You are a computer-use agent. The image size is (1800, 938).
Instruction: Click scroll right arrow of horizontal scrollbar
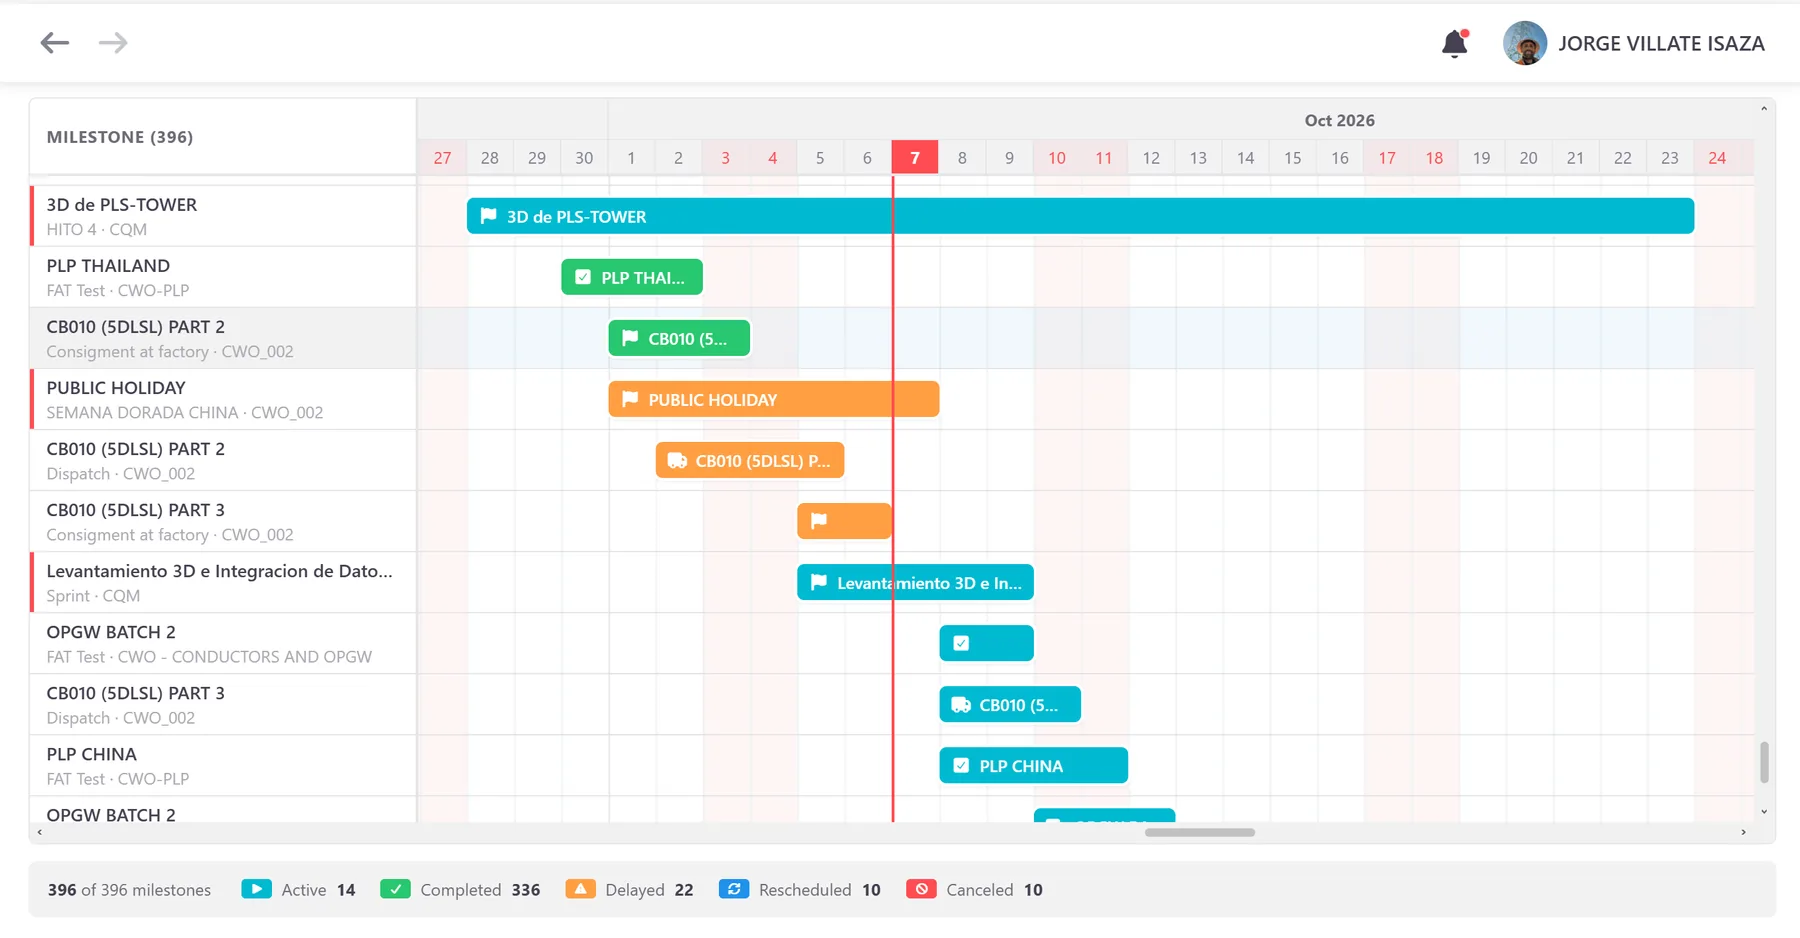(x=1743, y=832)
